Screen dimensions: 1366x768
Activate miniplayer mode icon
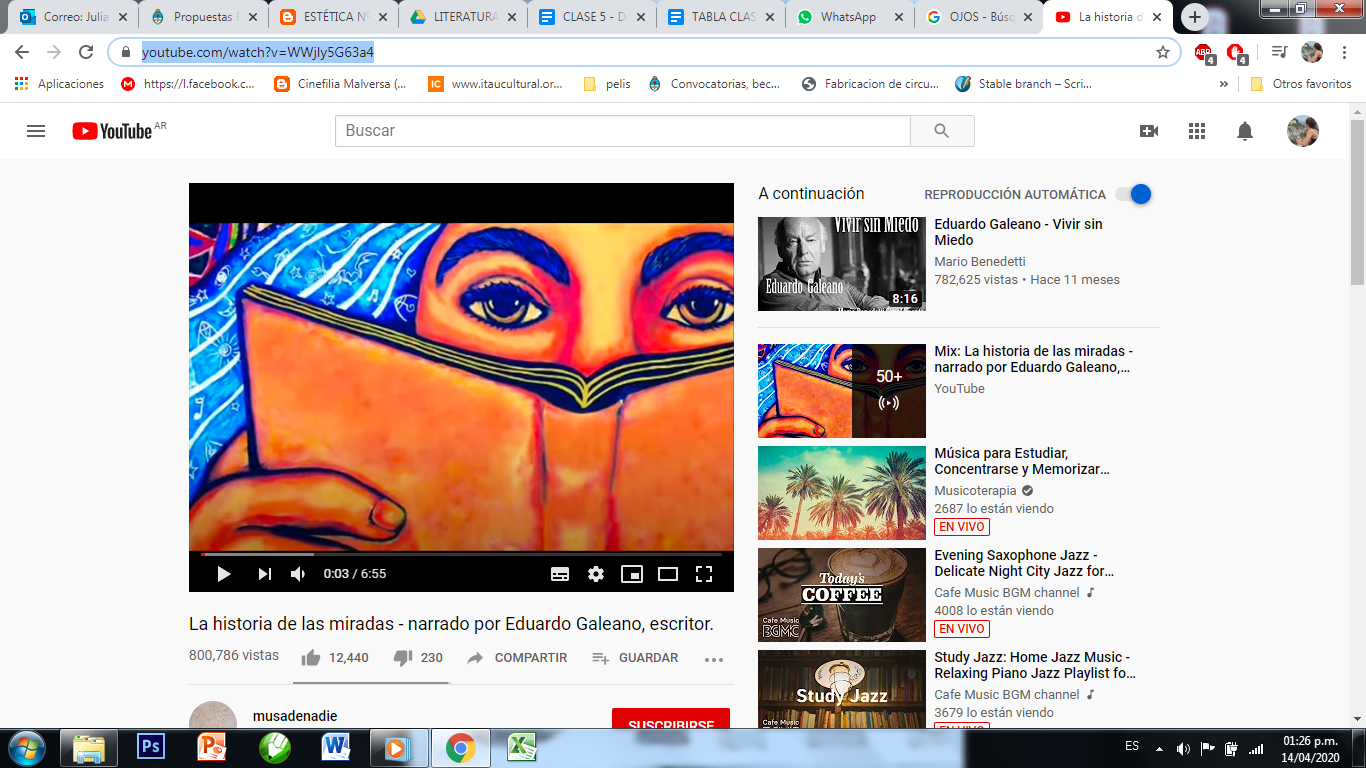(x=632, y=574)
